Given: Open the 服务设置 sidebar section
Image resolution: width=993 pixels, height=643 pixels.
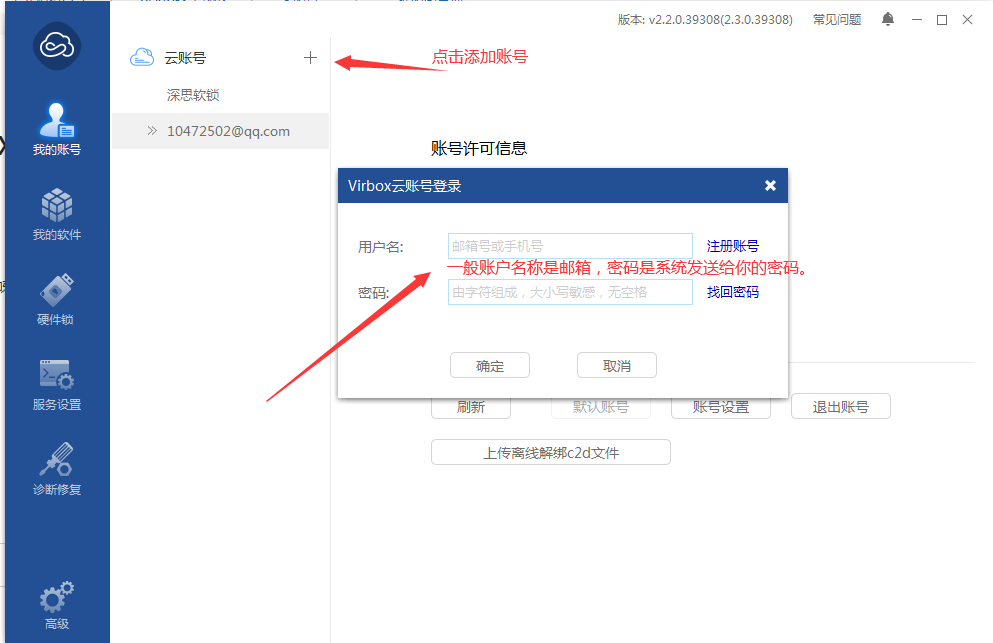Looking at the screenshot, I should point(57,384).
